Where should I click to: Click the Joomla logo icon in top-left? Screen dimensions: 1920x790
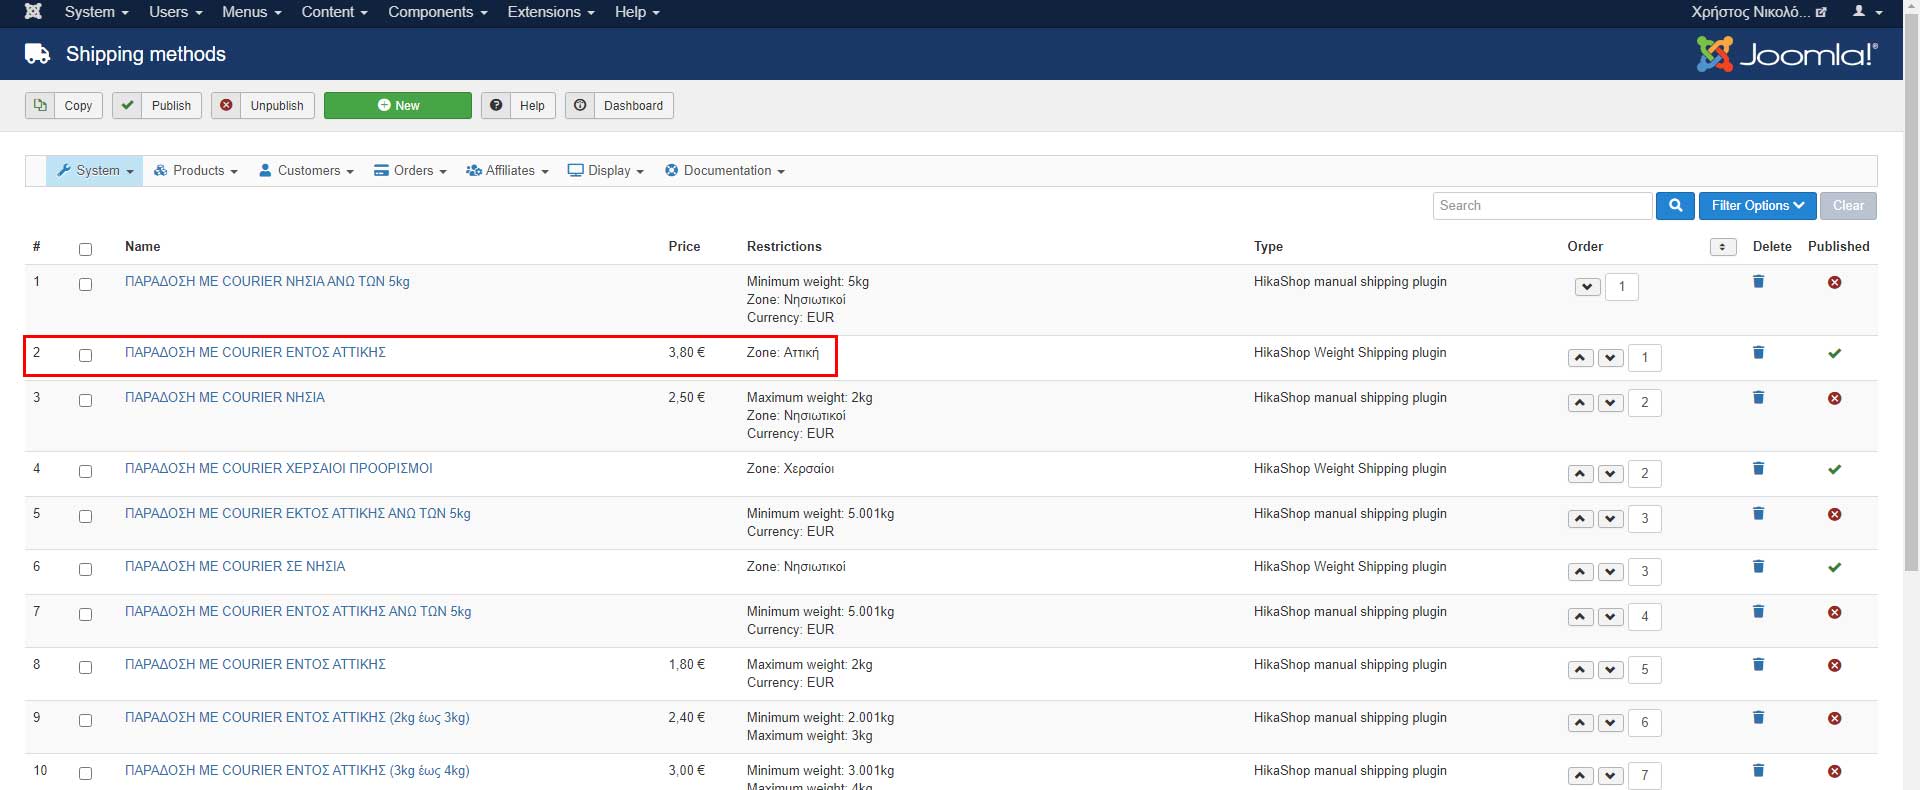(x=33, y=12)
